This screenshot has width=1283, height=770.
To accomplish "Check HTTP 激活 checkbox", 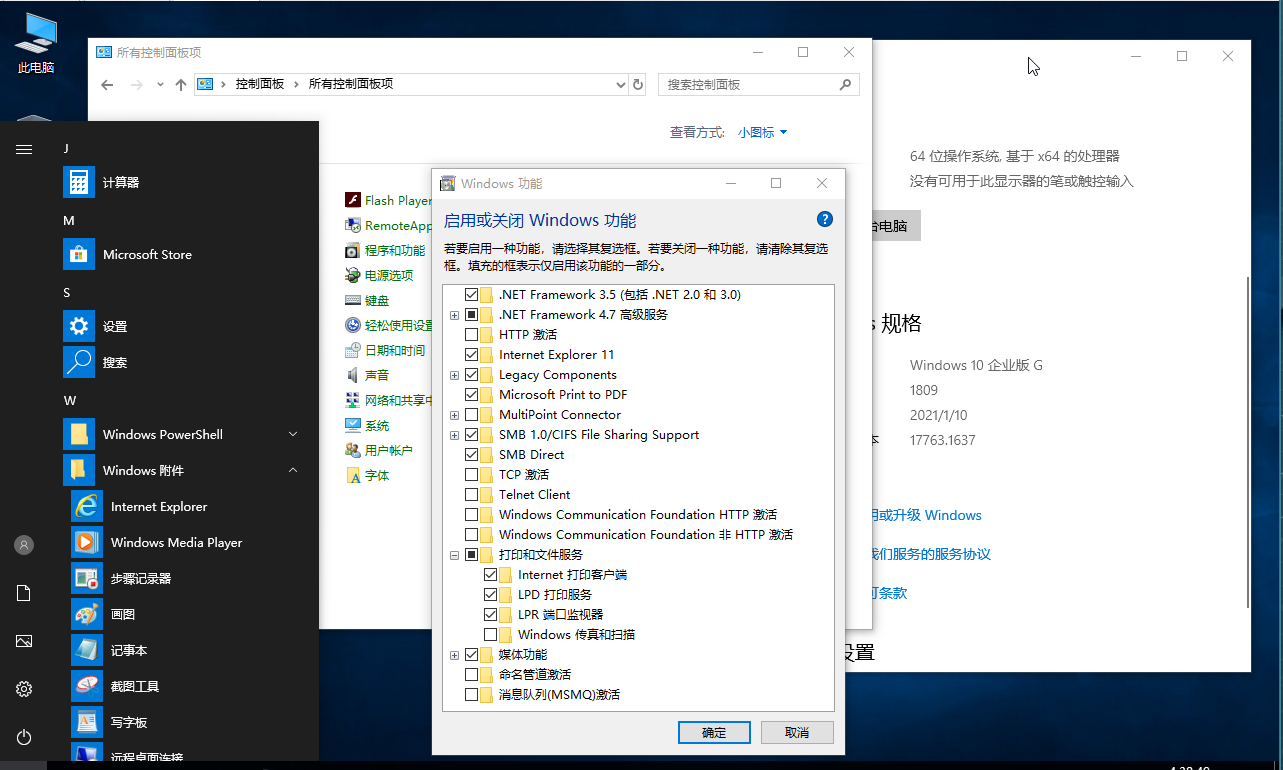I will [x=472, y=335].
